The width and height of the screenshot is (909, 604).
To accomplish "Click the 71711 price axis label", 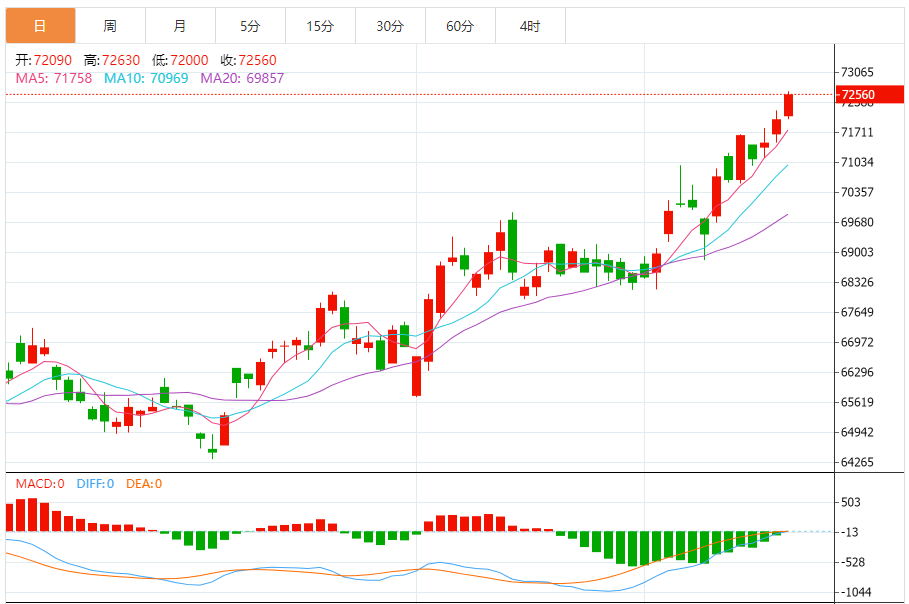I will pos(857,132).
